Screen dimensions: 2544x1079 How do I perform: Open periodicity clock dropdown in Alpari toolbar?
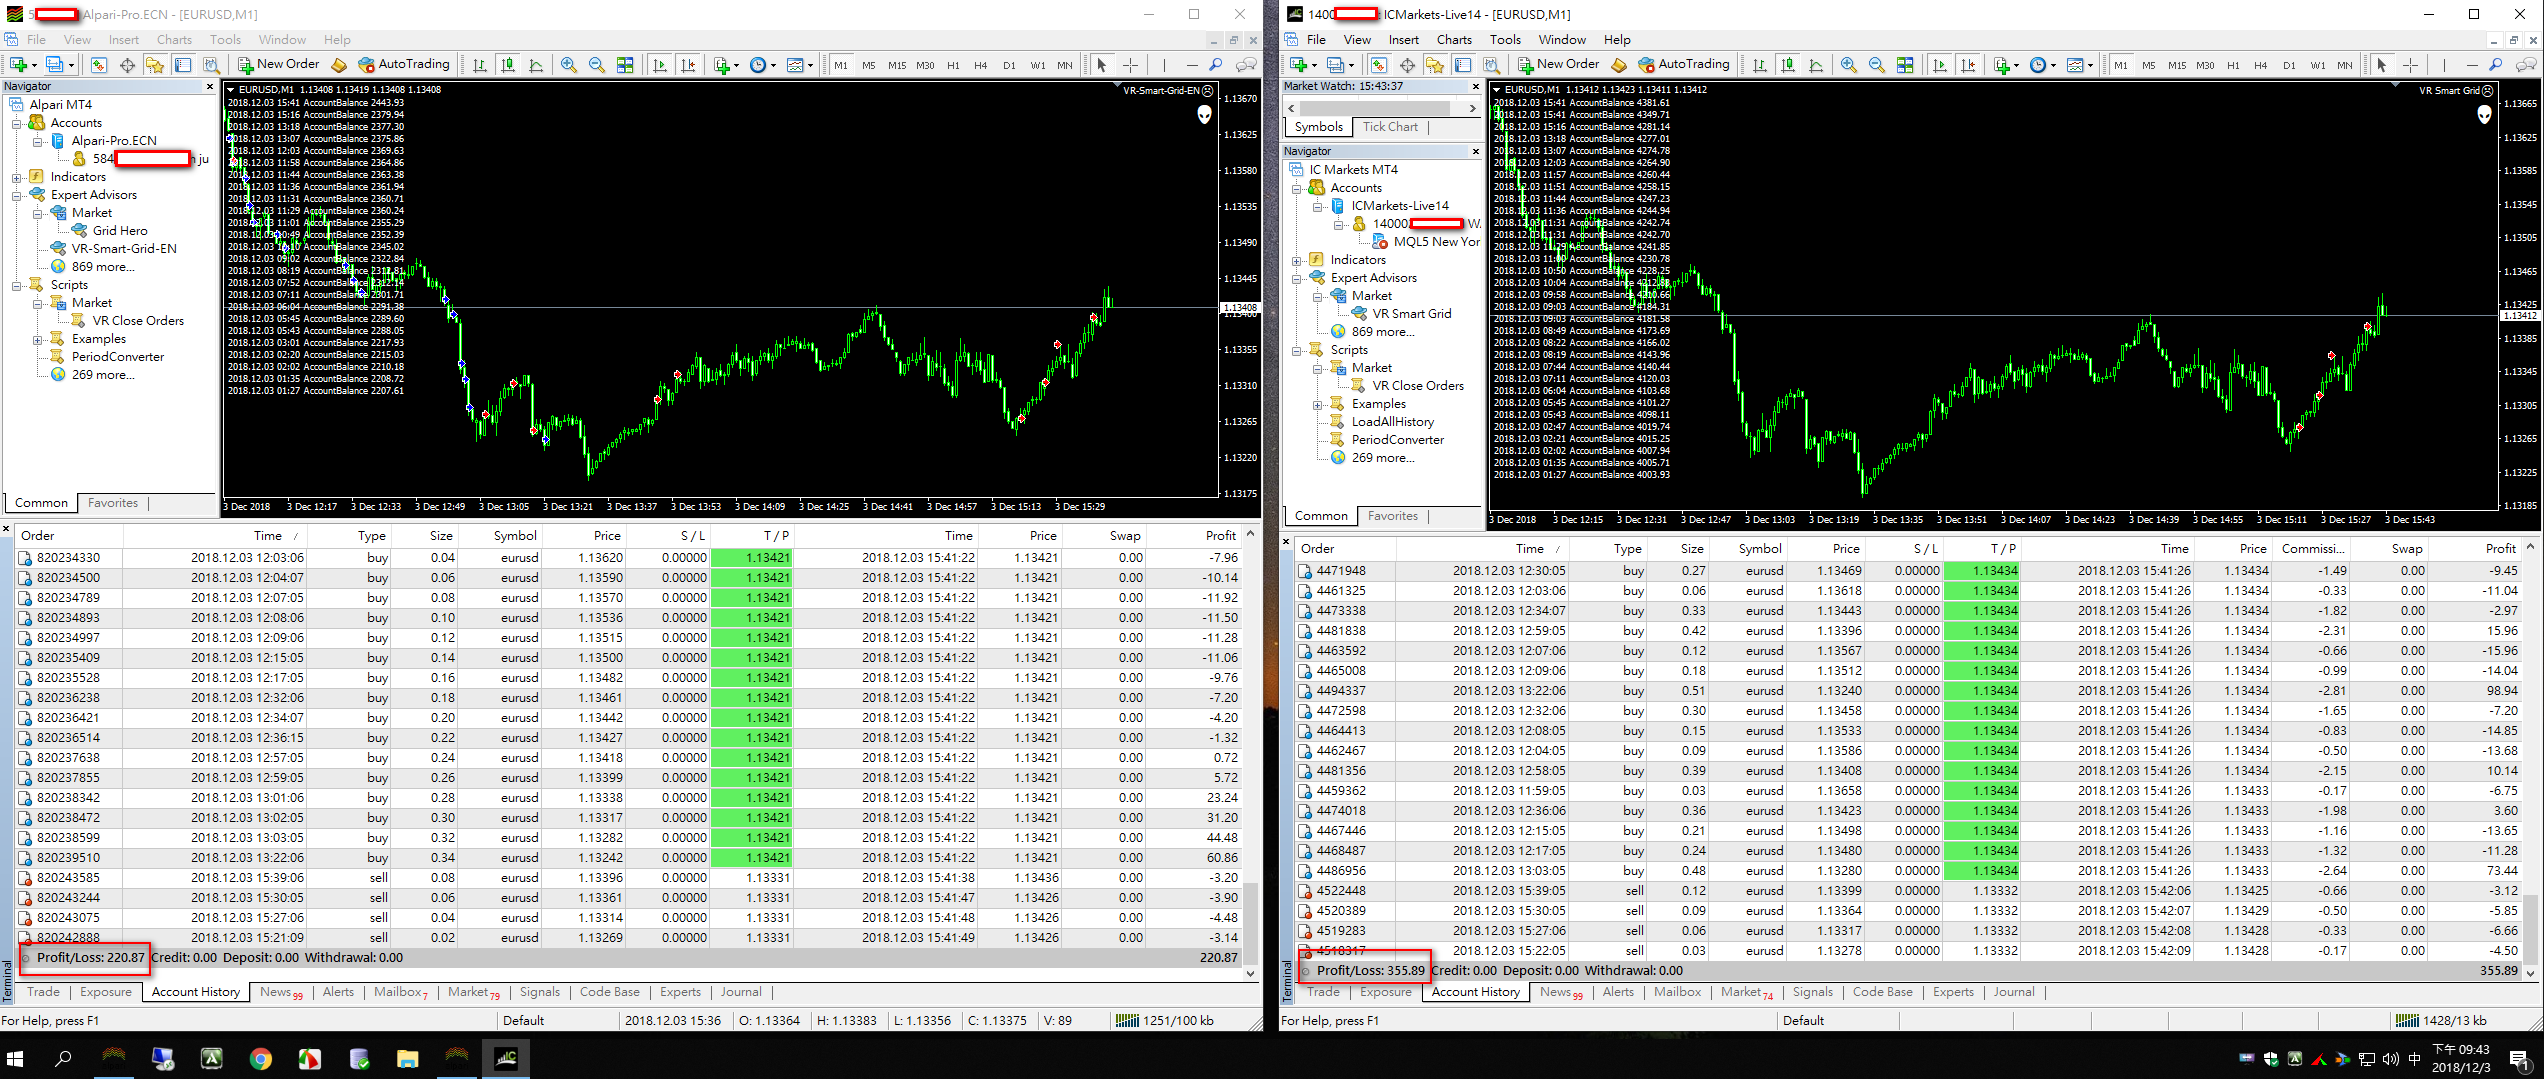point(760,65)
